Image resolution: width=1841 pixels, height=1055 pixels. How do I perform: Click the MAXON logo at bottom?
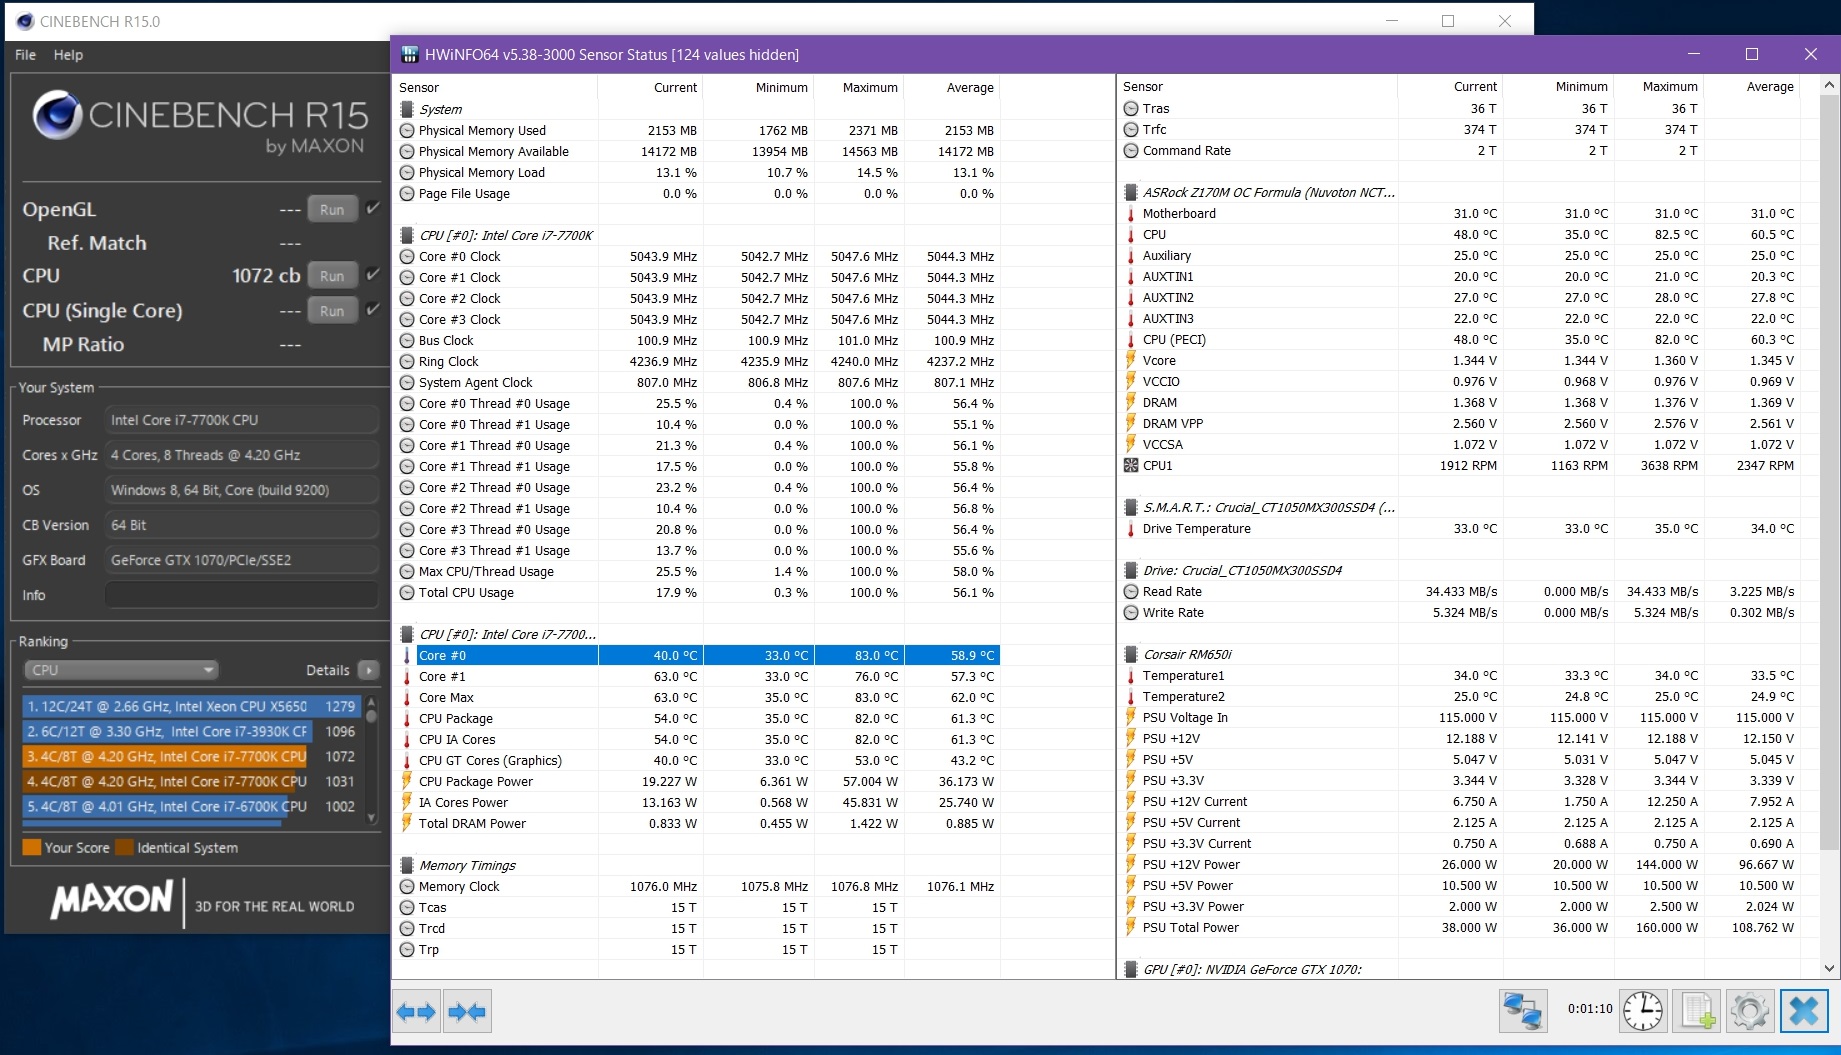pos(112,899)
